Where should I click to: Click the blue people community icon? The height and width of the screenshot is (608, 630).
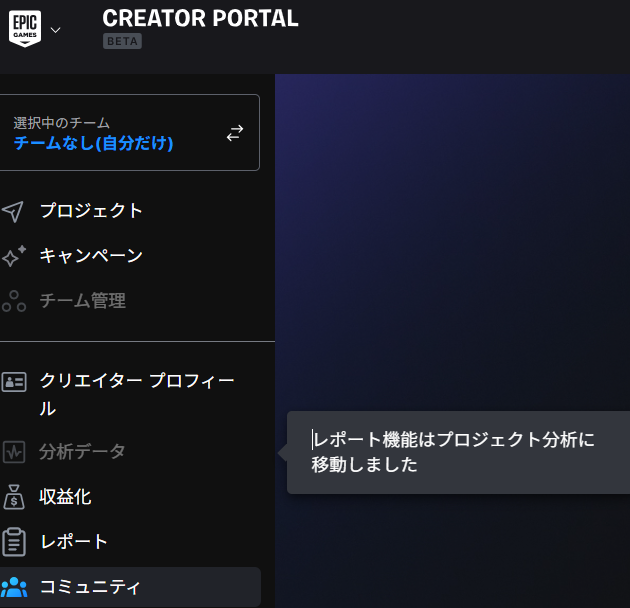point(14,587)
